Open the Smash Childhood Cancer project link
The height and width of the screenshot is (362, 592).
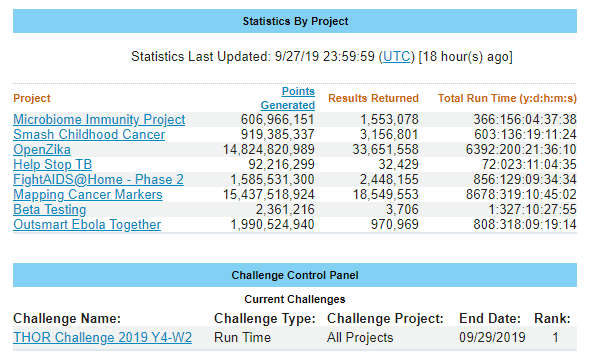89,134
